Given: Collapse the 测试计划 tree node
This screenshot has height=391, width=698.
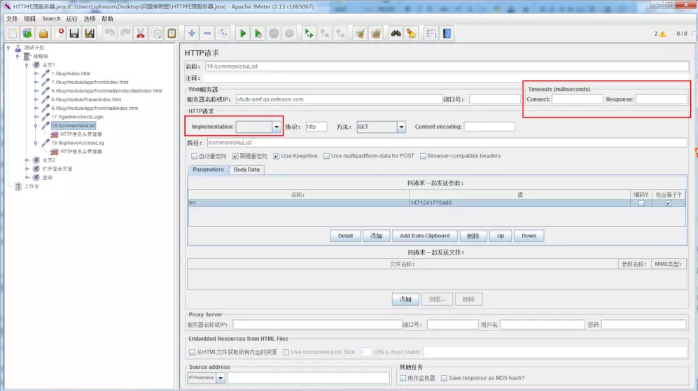Looking at the screenshot, I should coord(8,48).
